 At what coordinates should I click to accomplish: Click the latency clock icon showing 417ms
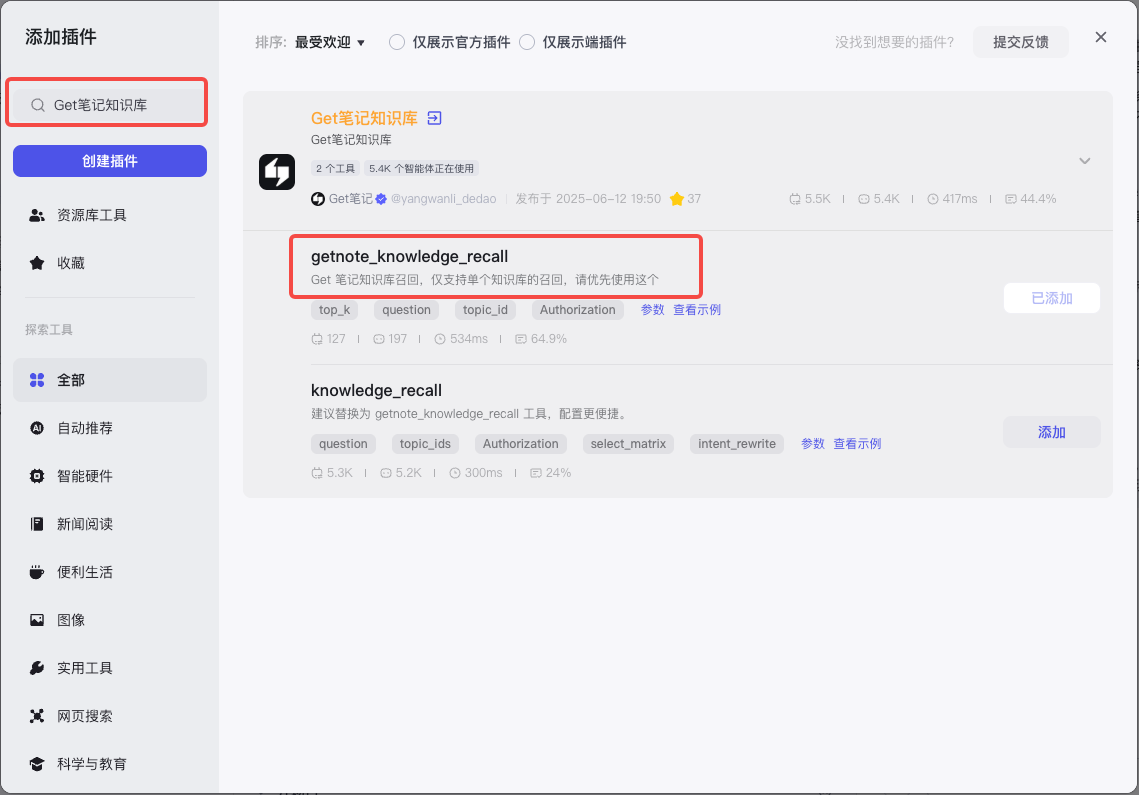click(933, 199)
